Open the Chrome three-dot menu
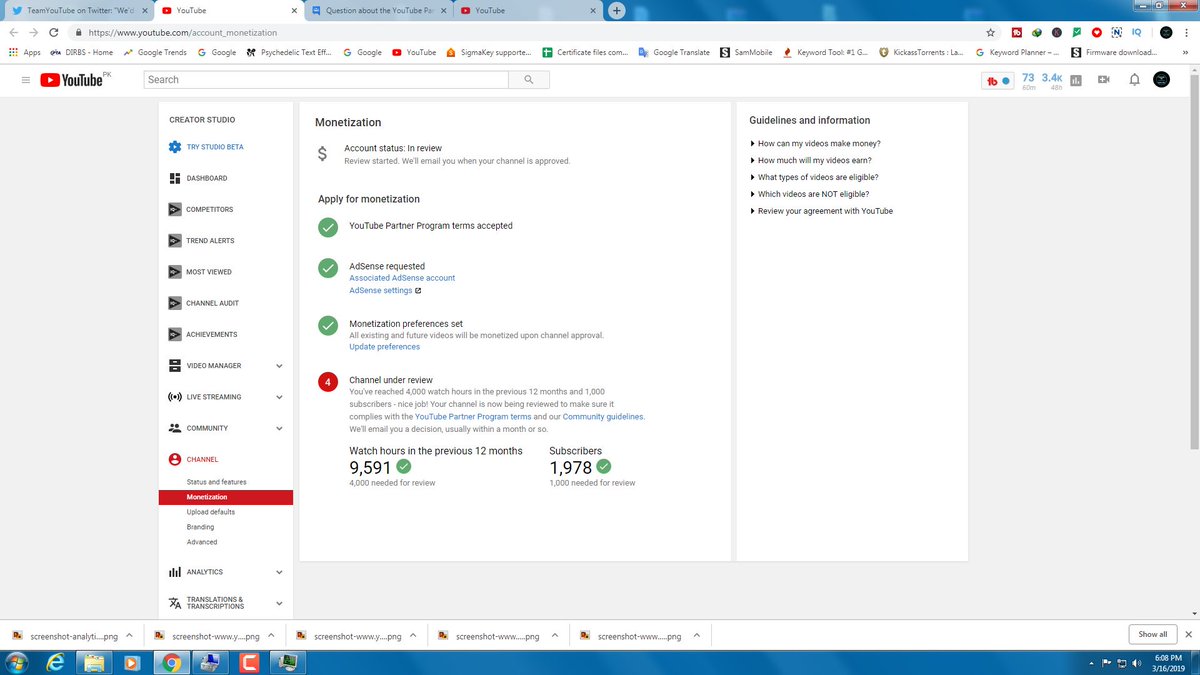 1187,32
